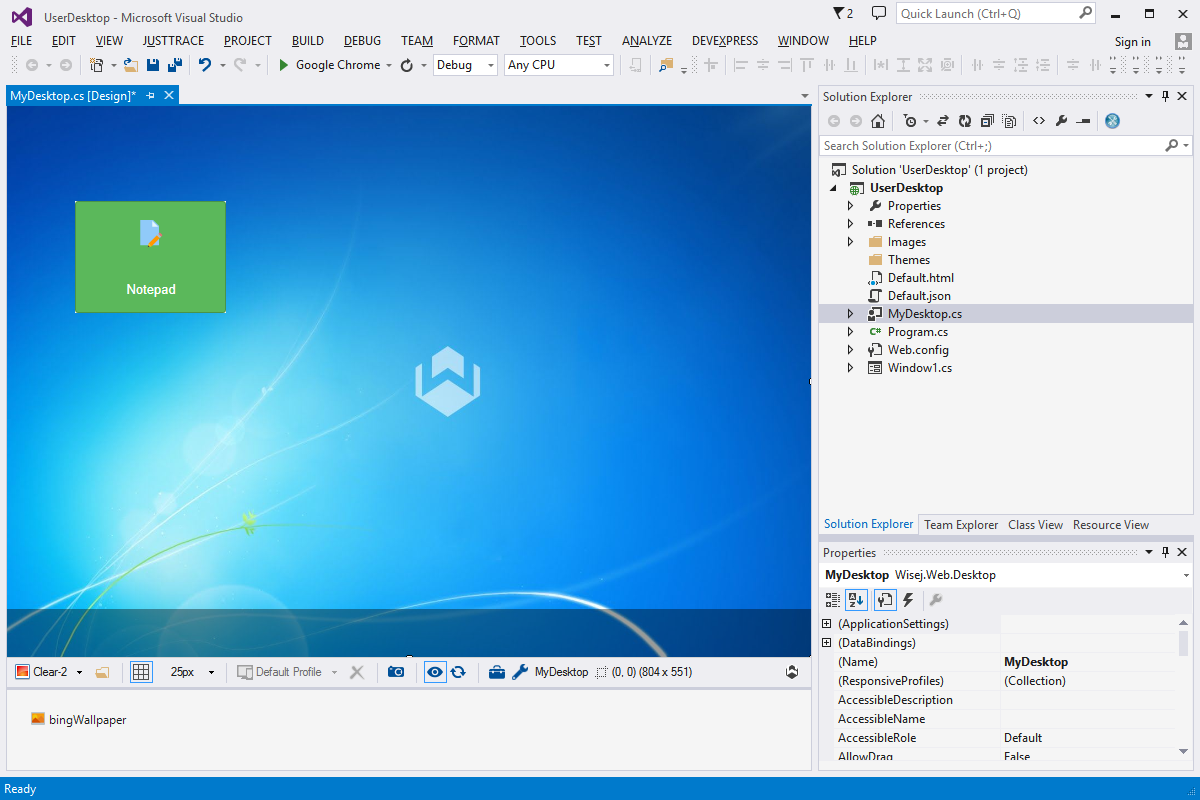Expand the (ApplicationSettings) property group

pos(827,624)
